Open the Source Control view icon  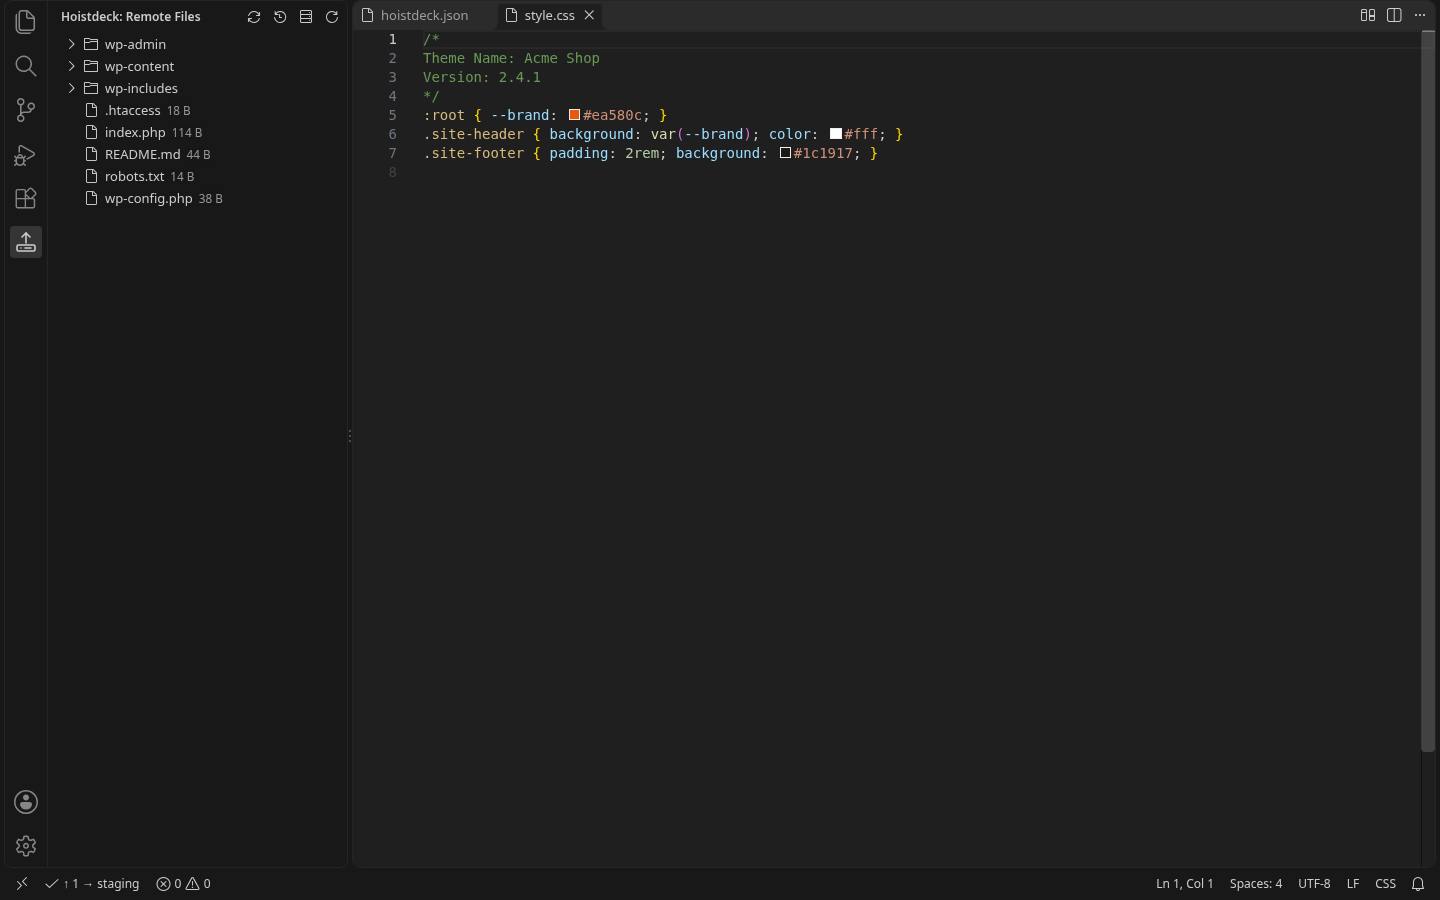(x=26, y=110)
